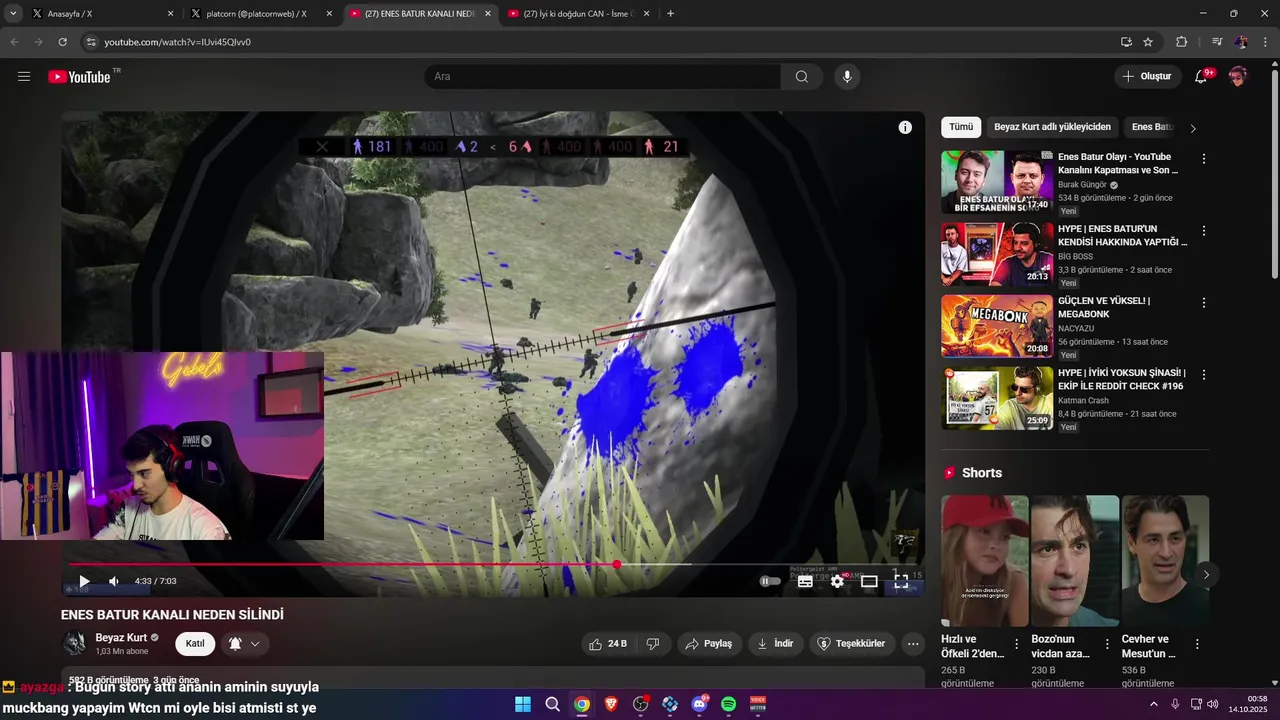Image resolution: width=1280 pixels, height=720 pixels.
Task: Open the MEGABONK video thumbnail
Action: 997,326
